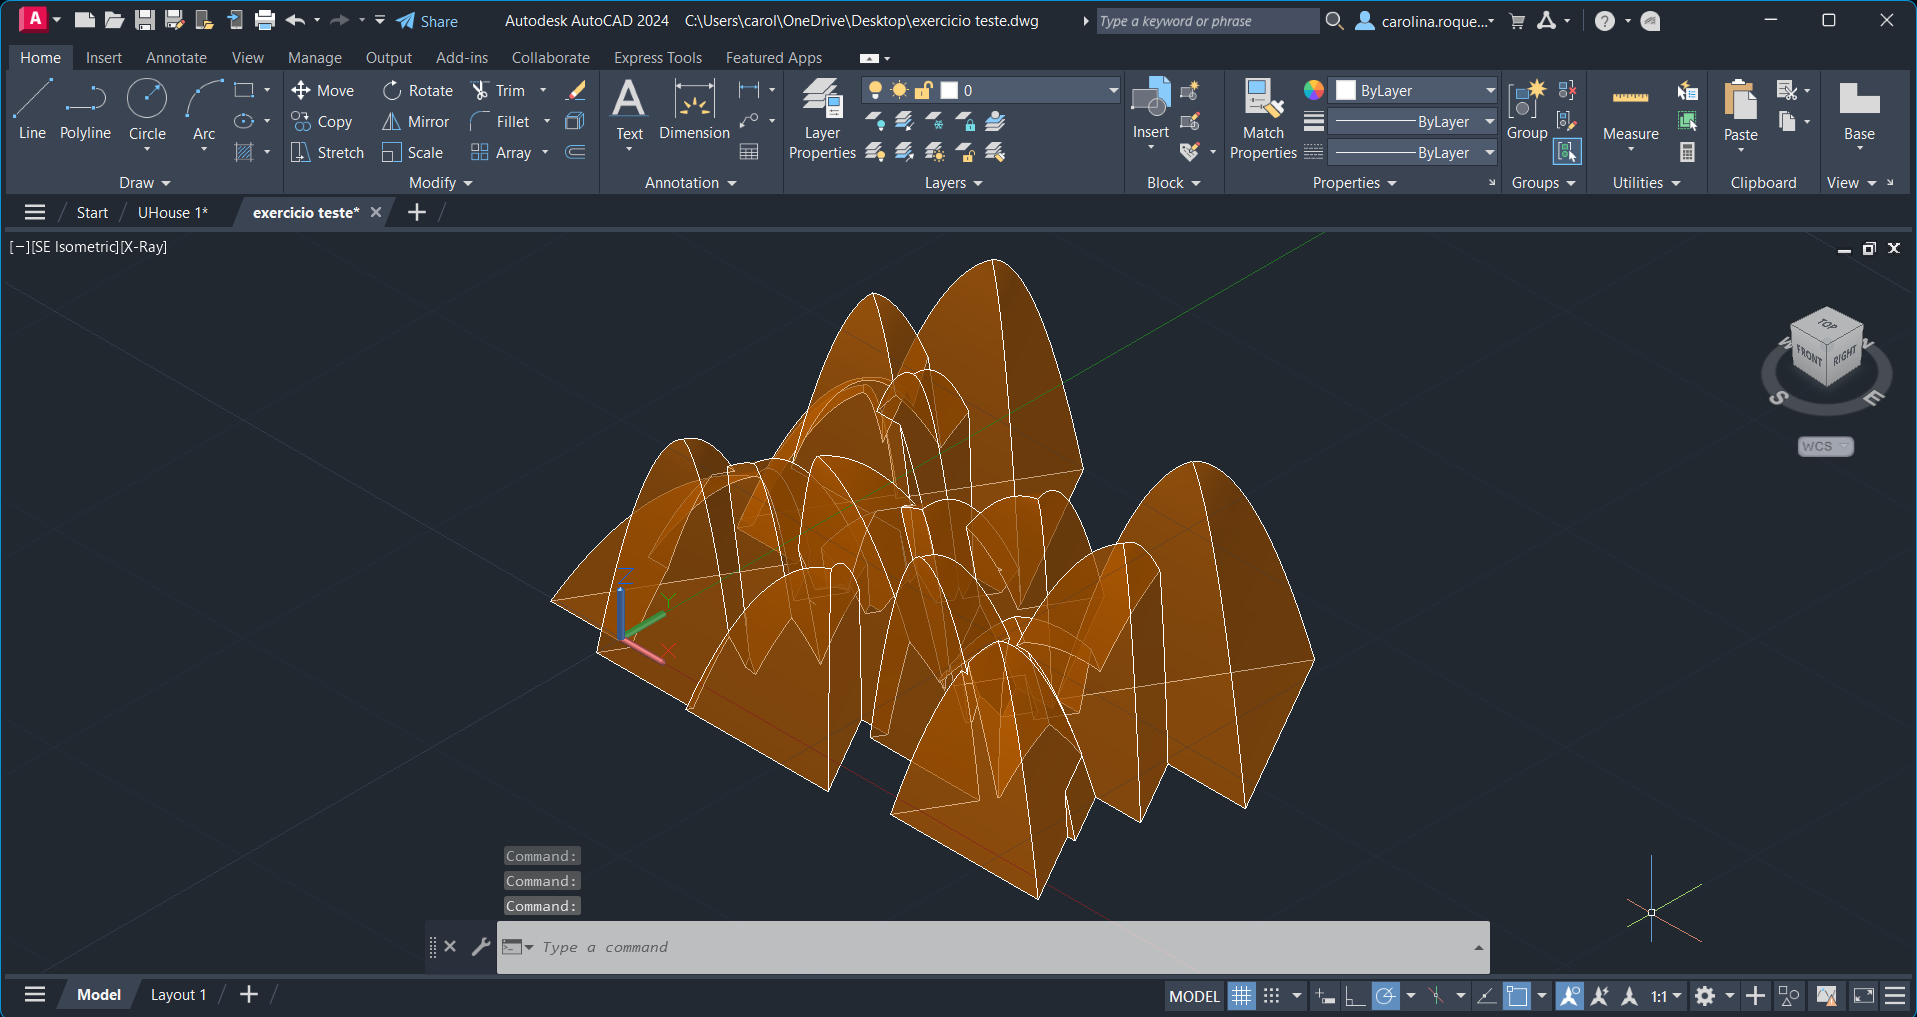Activate the Rotate tool
Image resolution: width=1917 pixels, height=1017 pixels.
(418, 91)
